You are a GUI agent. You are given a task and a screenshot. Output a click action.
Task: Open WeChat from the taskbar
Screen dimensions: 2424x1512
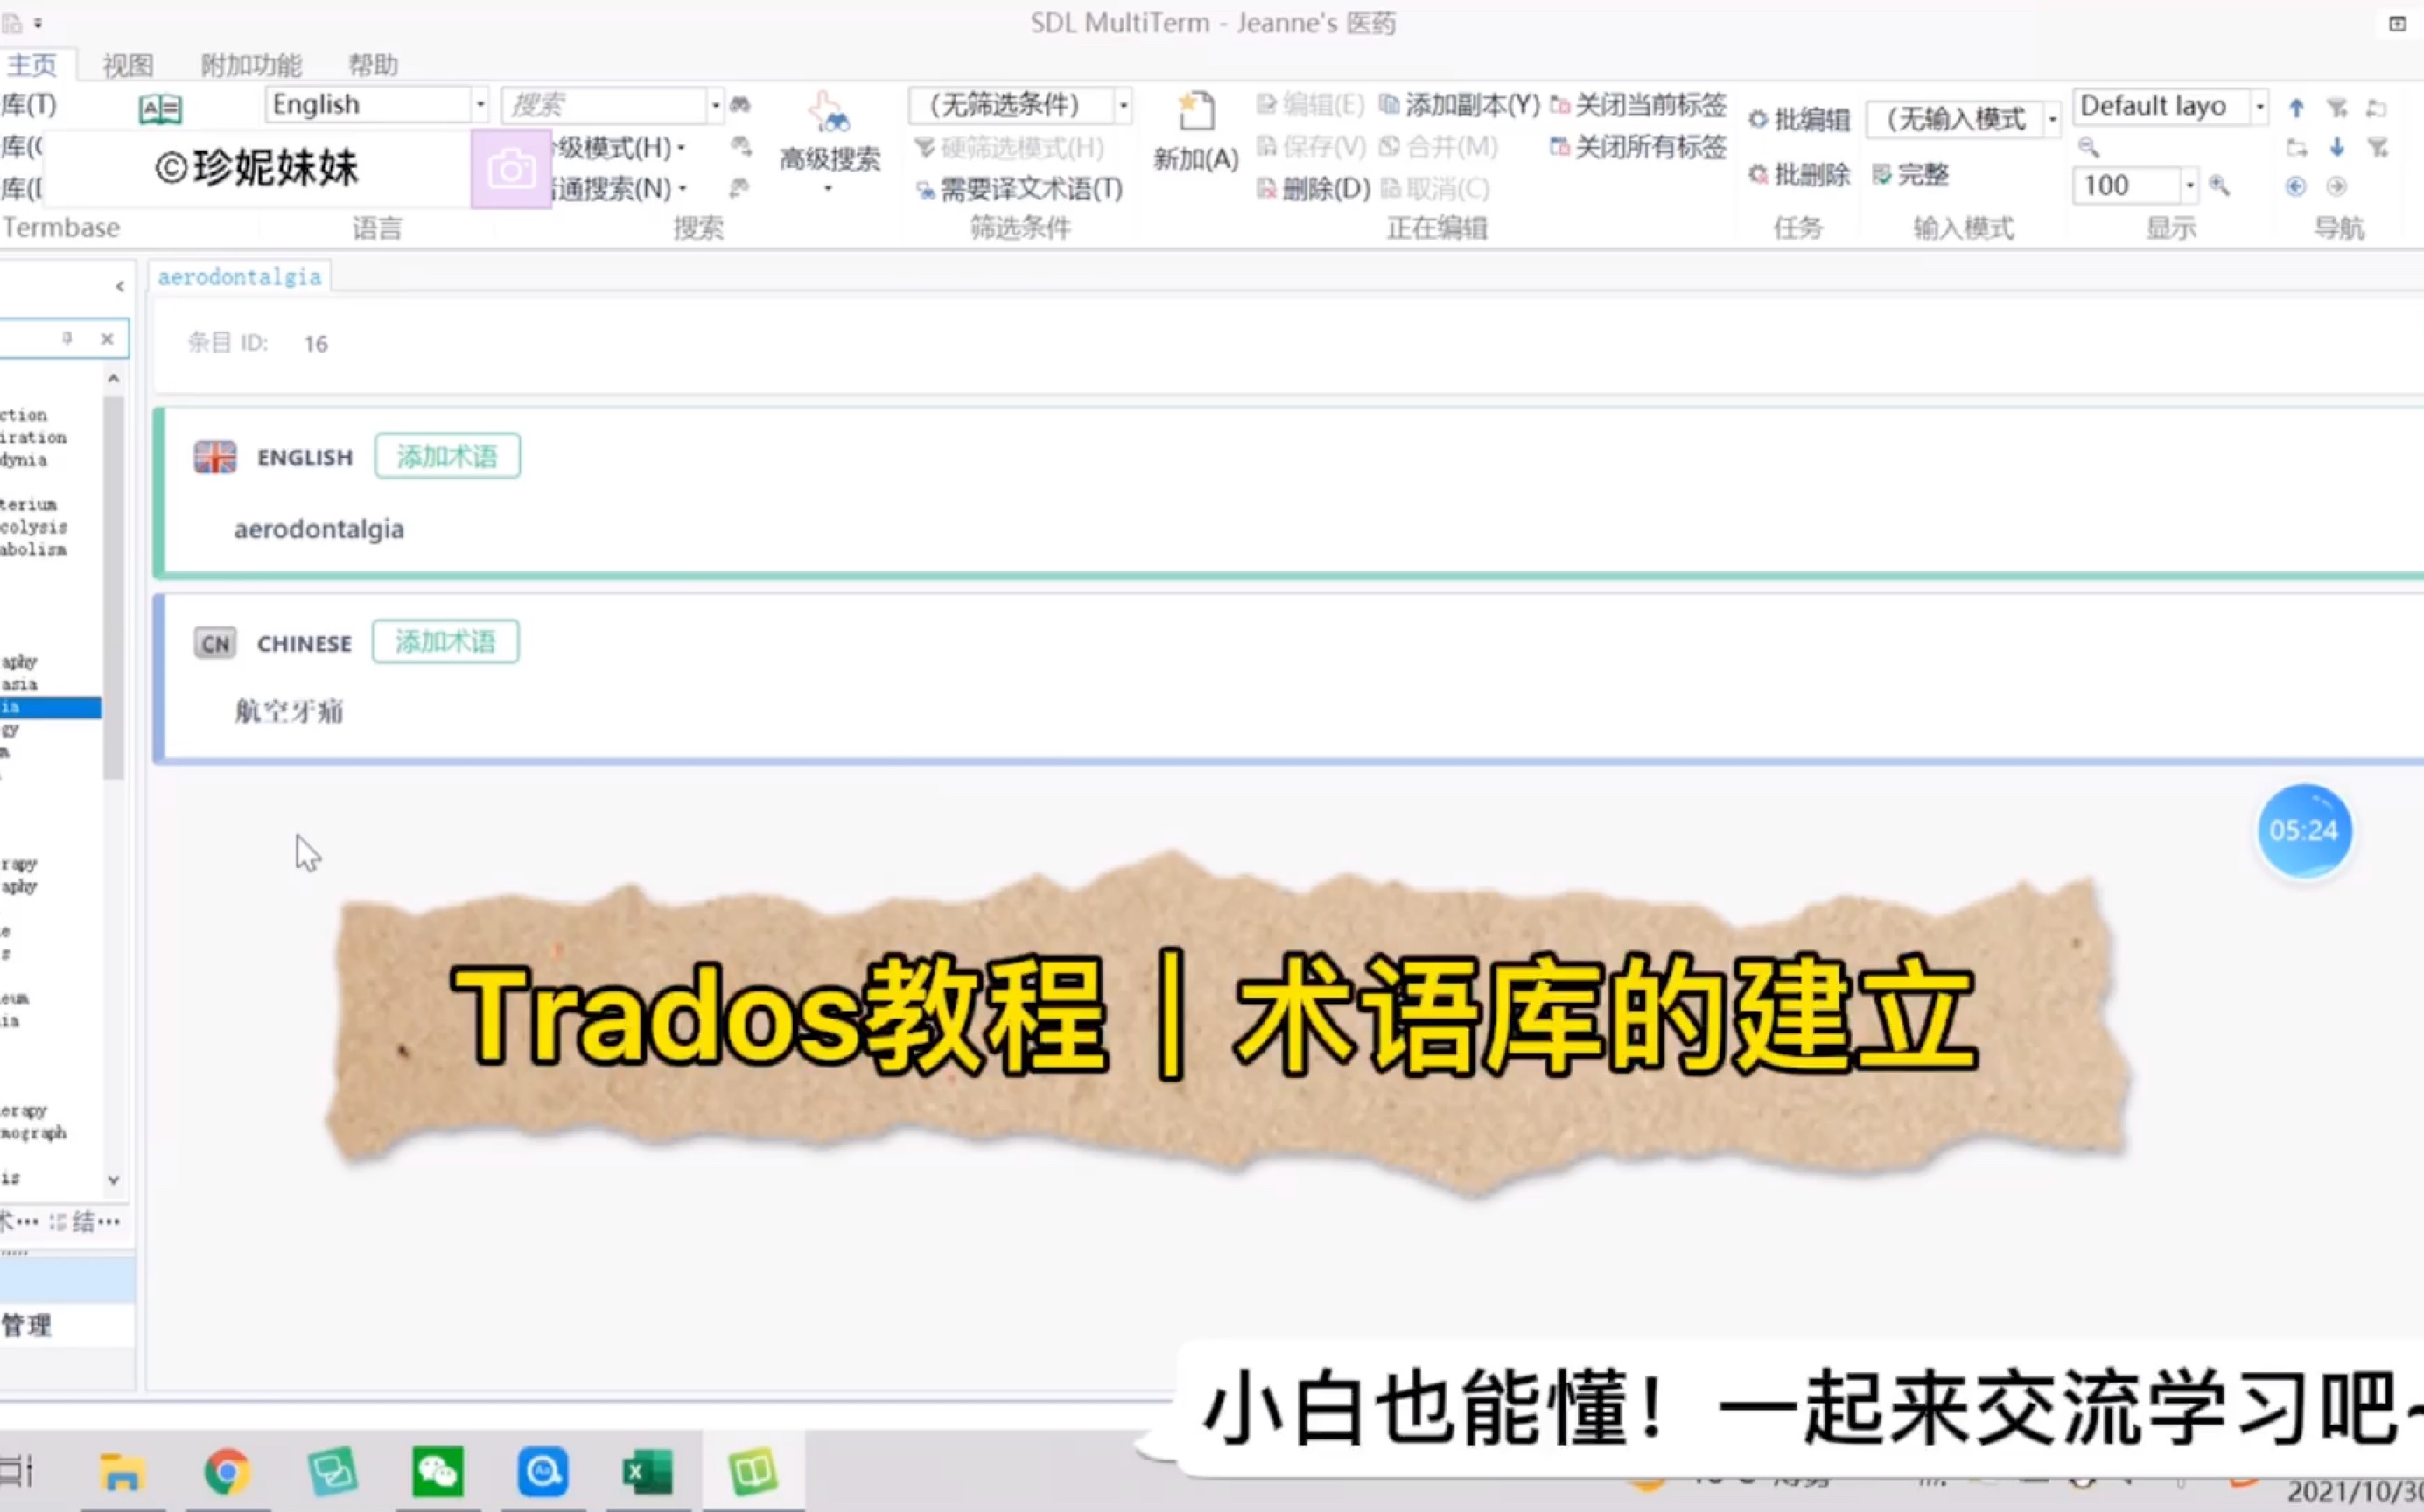click(437, 1472)
